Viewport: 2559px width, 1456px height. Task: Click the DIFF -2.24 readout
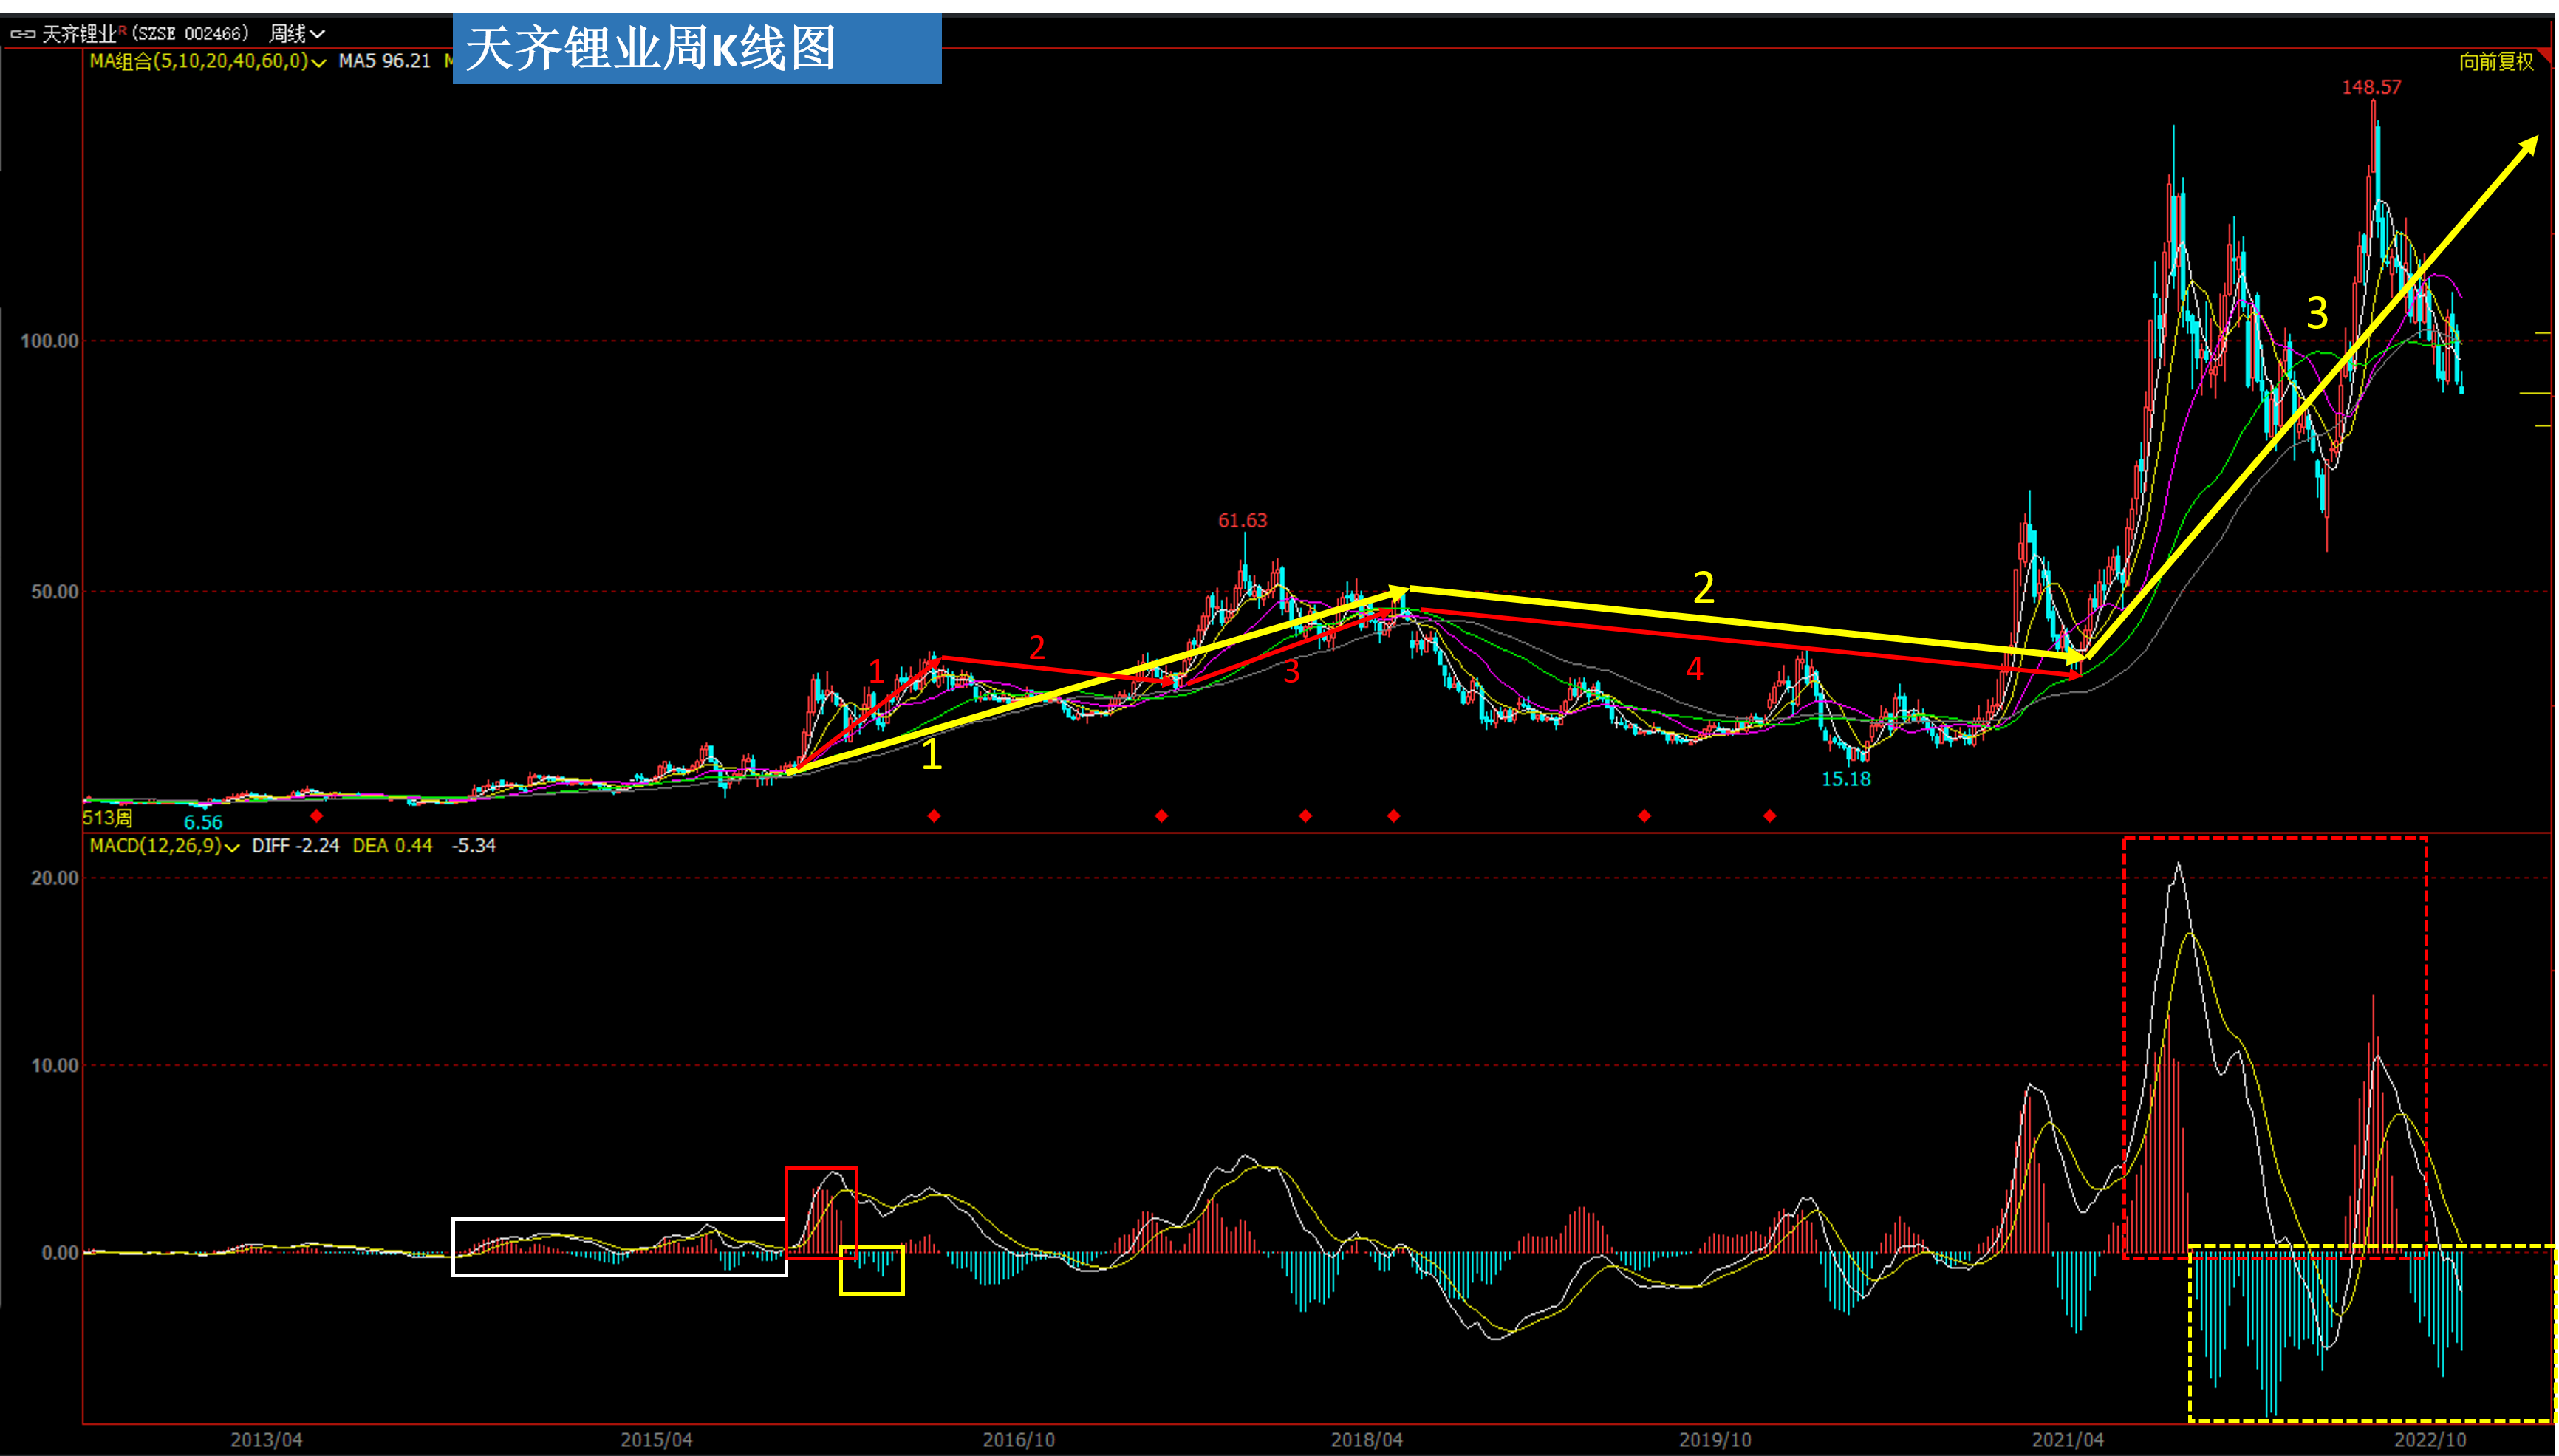pos(295,846)
